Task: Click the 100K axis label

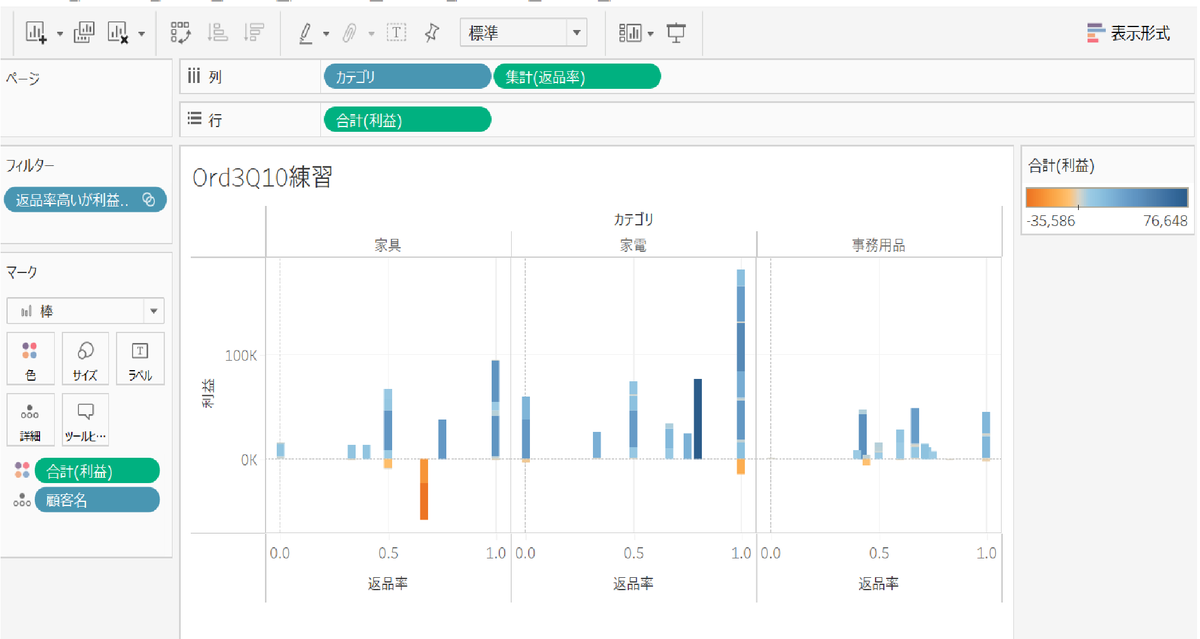Action: coord(241,355)
